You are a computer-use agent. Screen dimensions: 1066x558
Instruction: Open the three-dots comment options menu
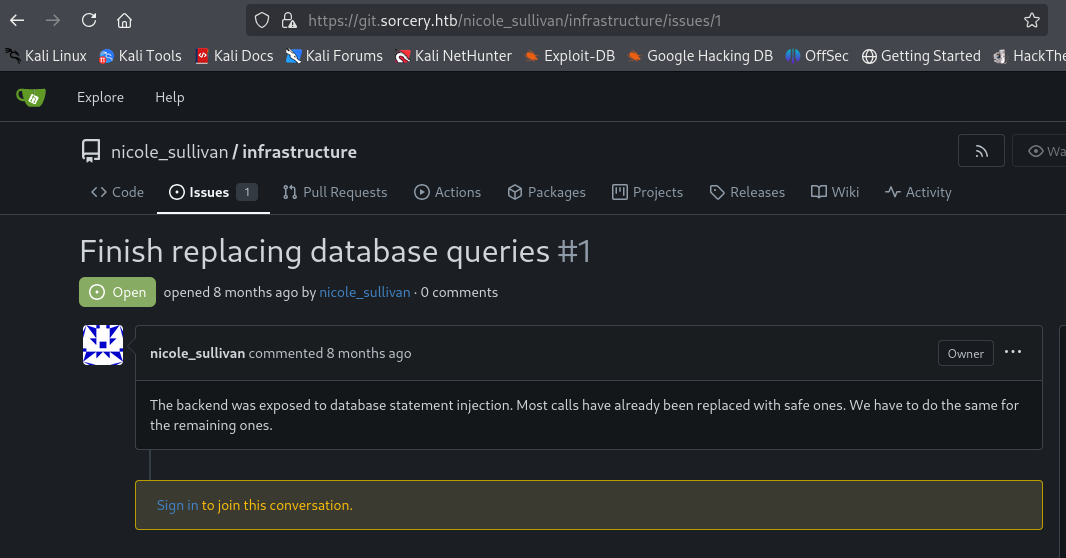(1013, 352)
